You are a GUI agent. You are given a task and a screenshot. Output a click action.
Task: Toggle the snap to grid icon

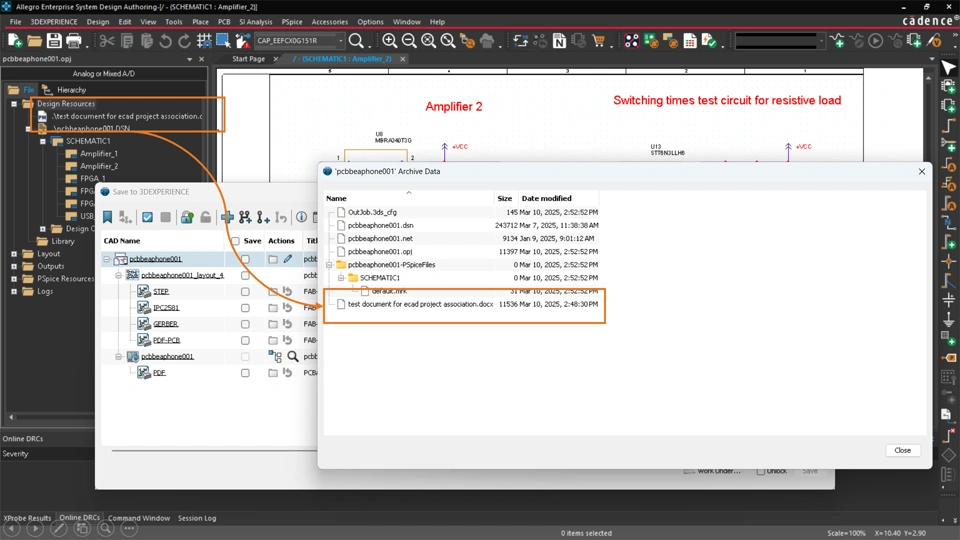point(204,41)
